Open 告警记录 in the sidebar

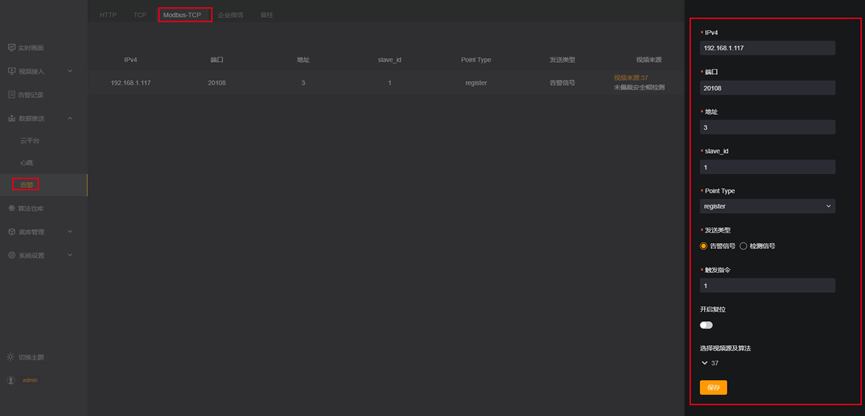pos(31,94)
